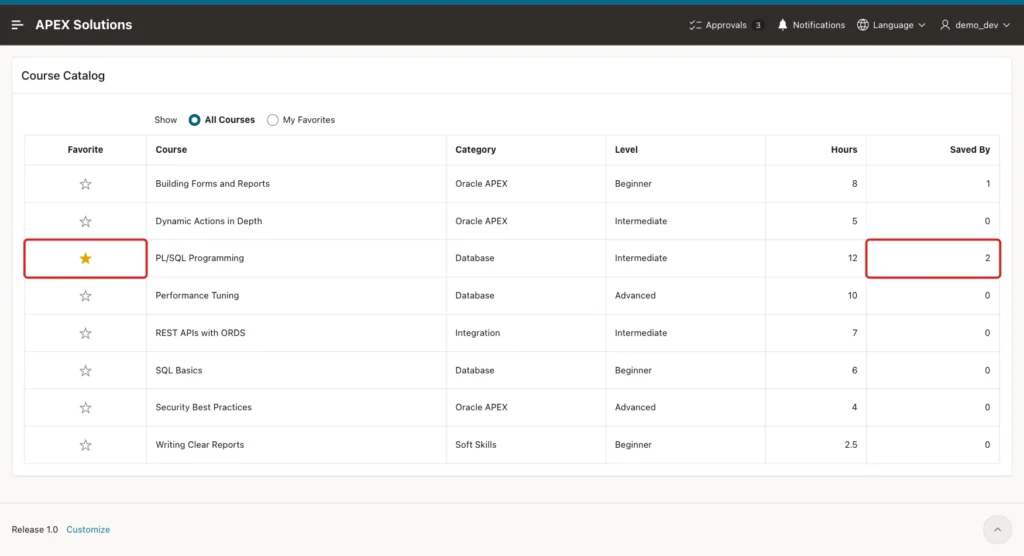This screenshot has height=556, width=1024.
Task: Click the Dynamic Actions in Depth course name
Action: click(208, 221)
